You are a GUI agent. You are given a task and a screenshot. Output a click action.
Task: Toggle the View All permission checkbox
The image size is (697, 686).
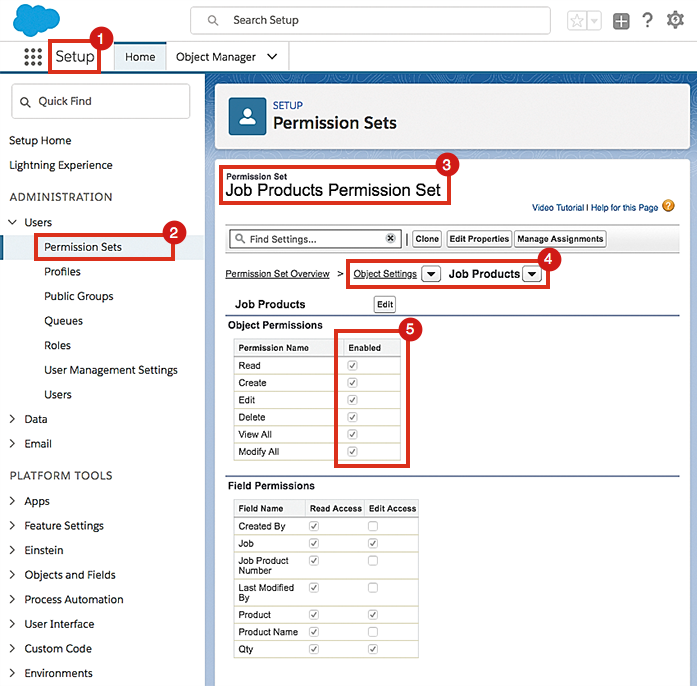(353, 434)
